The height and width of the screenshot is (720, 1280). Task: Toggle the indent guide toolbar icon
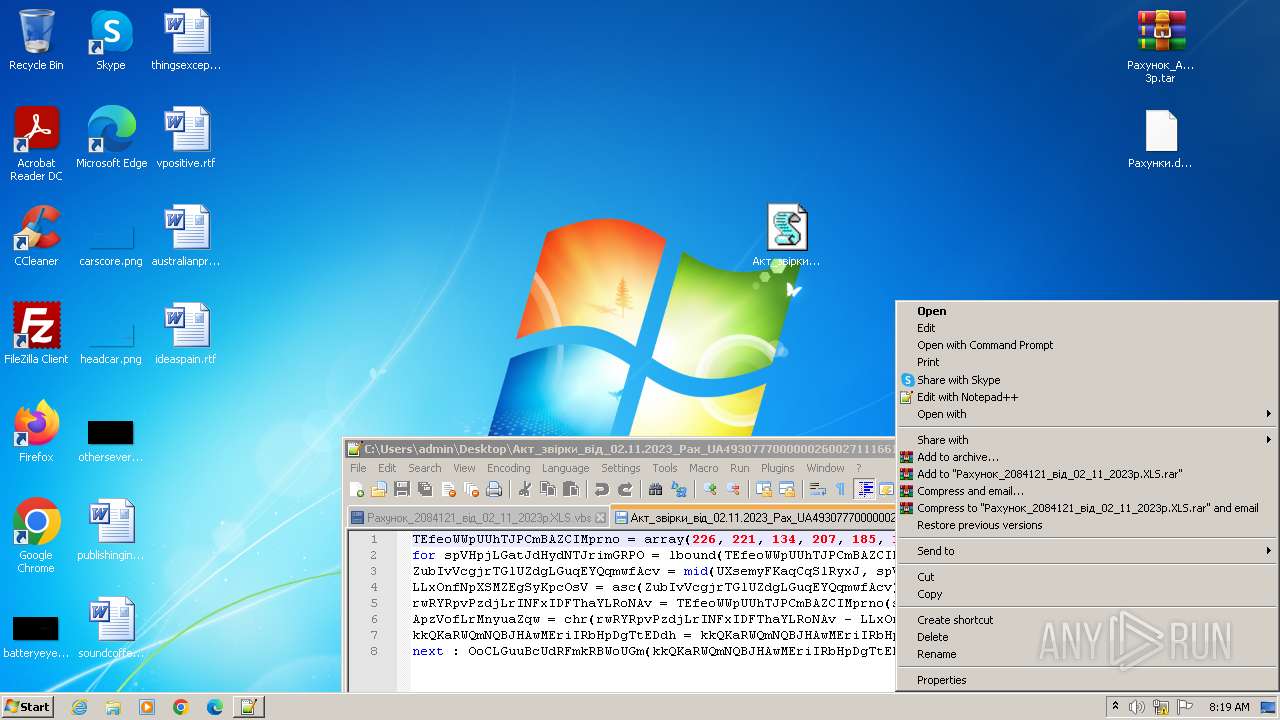point(864,489)
